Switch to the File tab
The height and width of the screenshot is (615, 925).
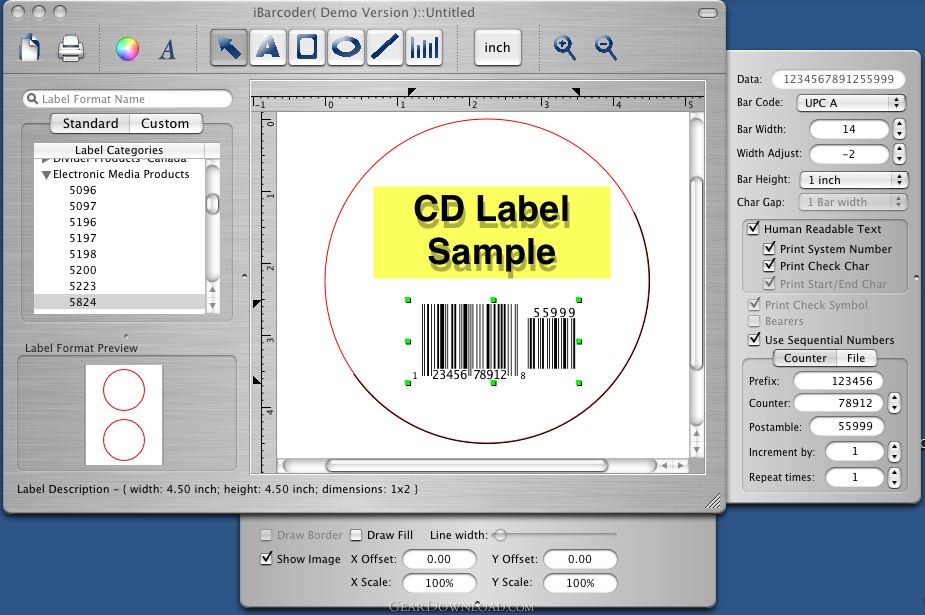click(856, 358)
